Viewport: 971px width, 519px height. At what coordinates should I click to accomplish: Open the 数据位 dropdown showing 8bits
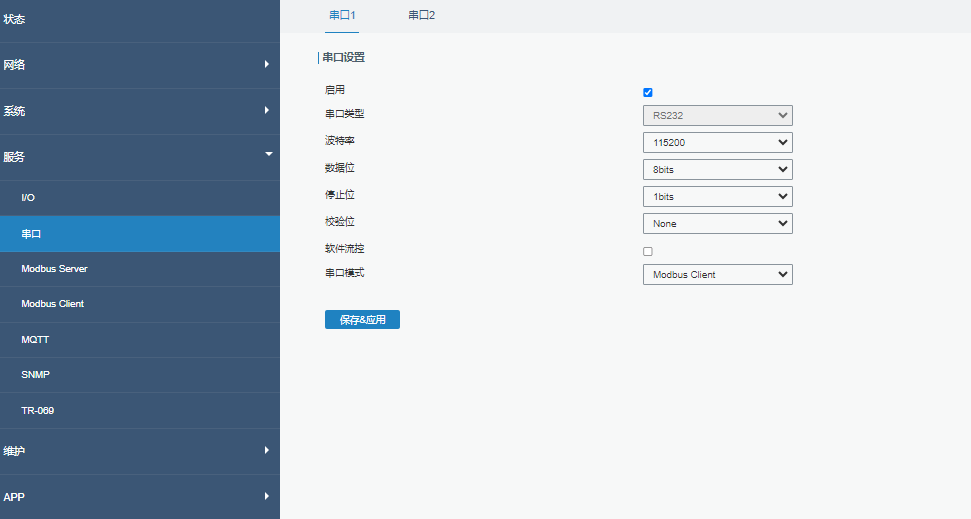717,170
